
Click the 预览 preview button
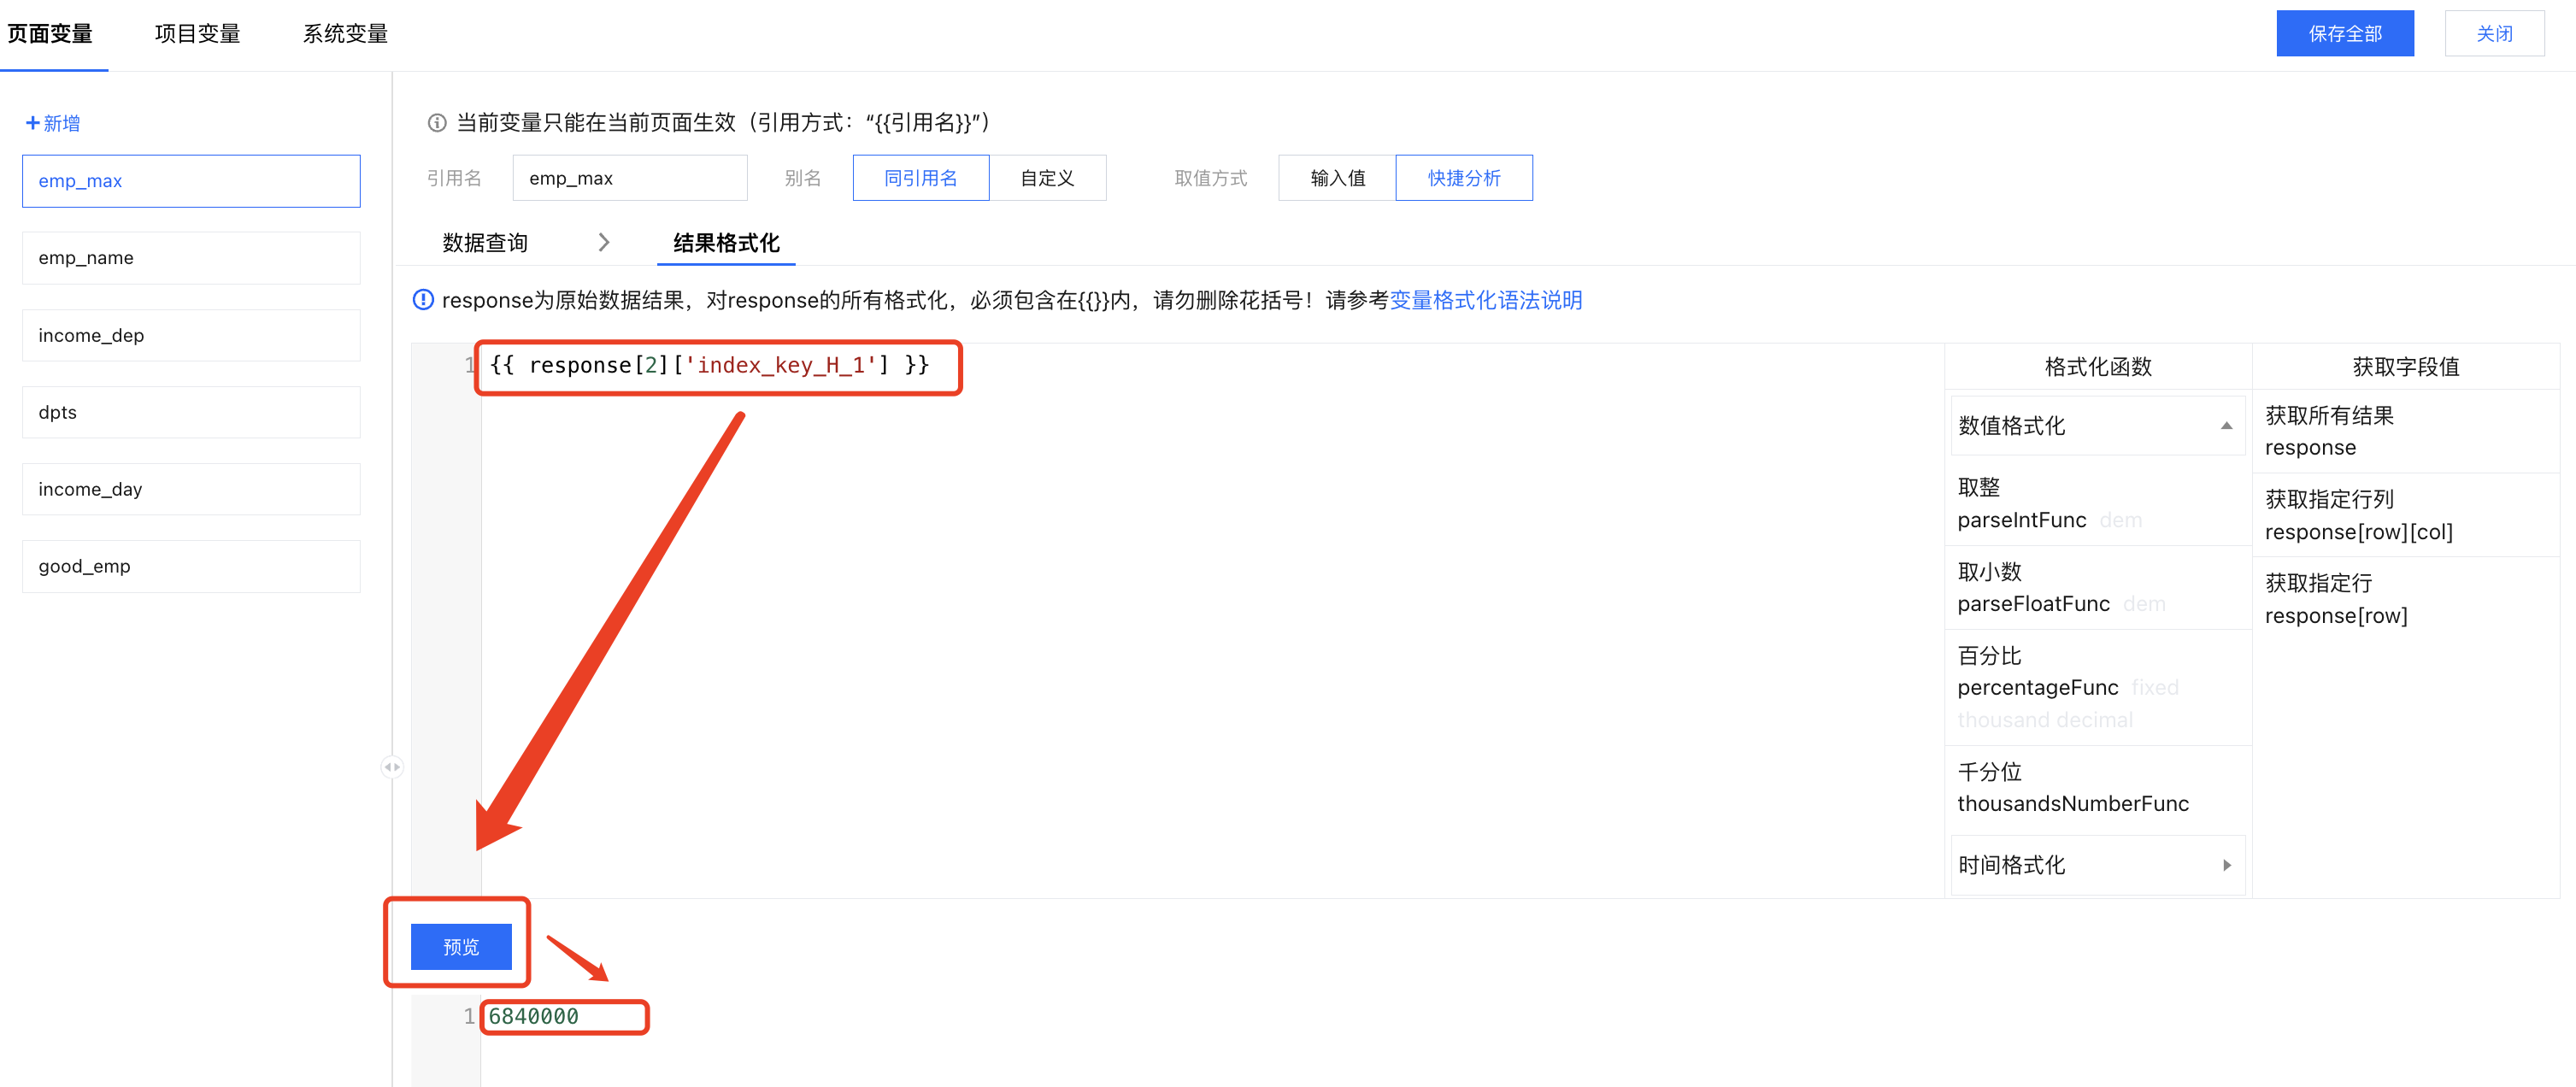coord(461,946)
